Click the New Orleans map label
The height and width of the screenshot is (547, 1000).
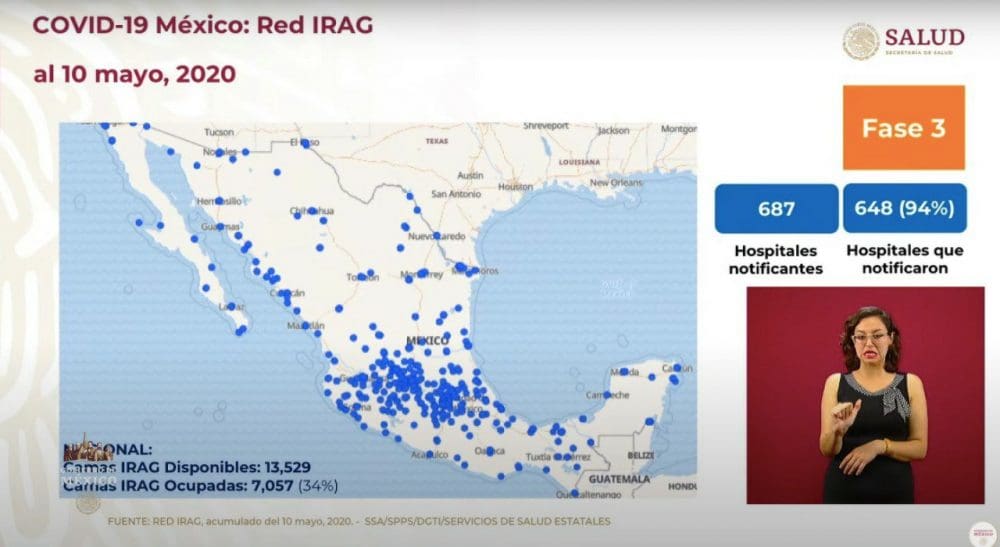pyautogui.click(x=616, y=182)
